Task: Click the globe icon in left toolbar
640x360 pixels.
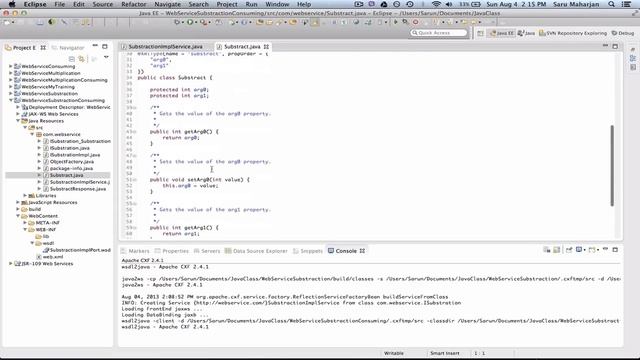Action: (52, 22)
